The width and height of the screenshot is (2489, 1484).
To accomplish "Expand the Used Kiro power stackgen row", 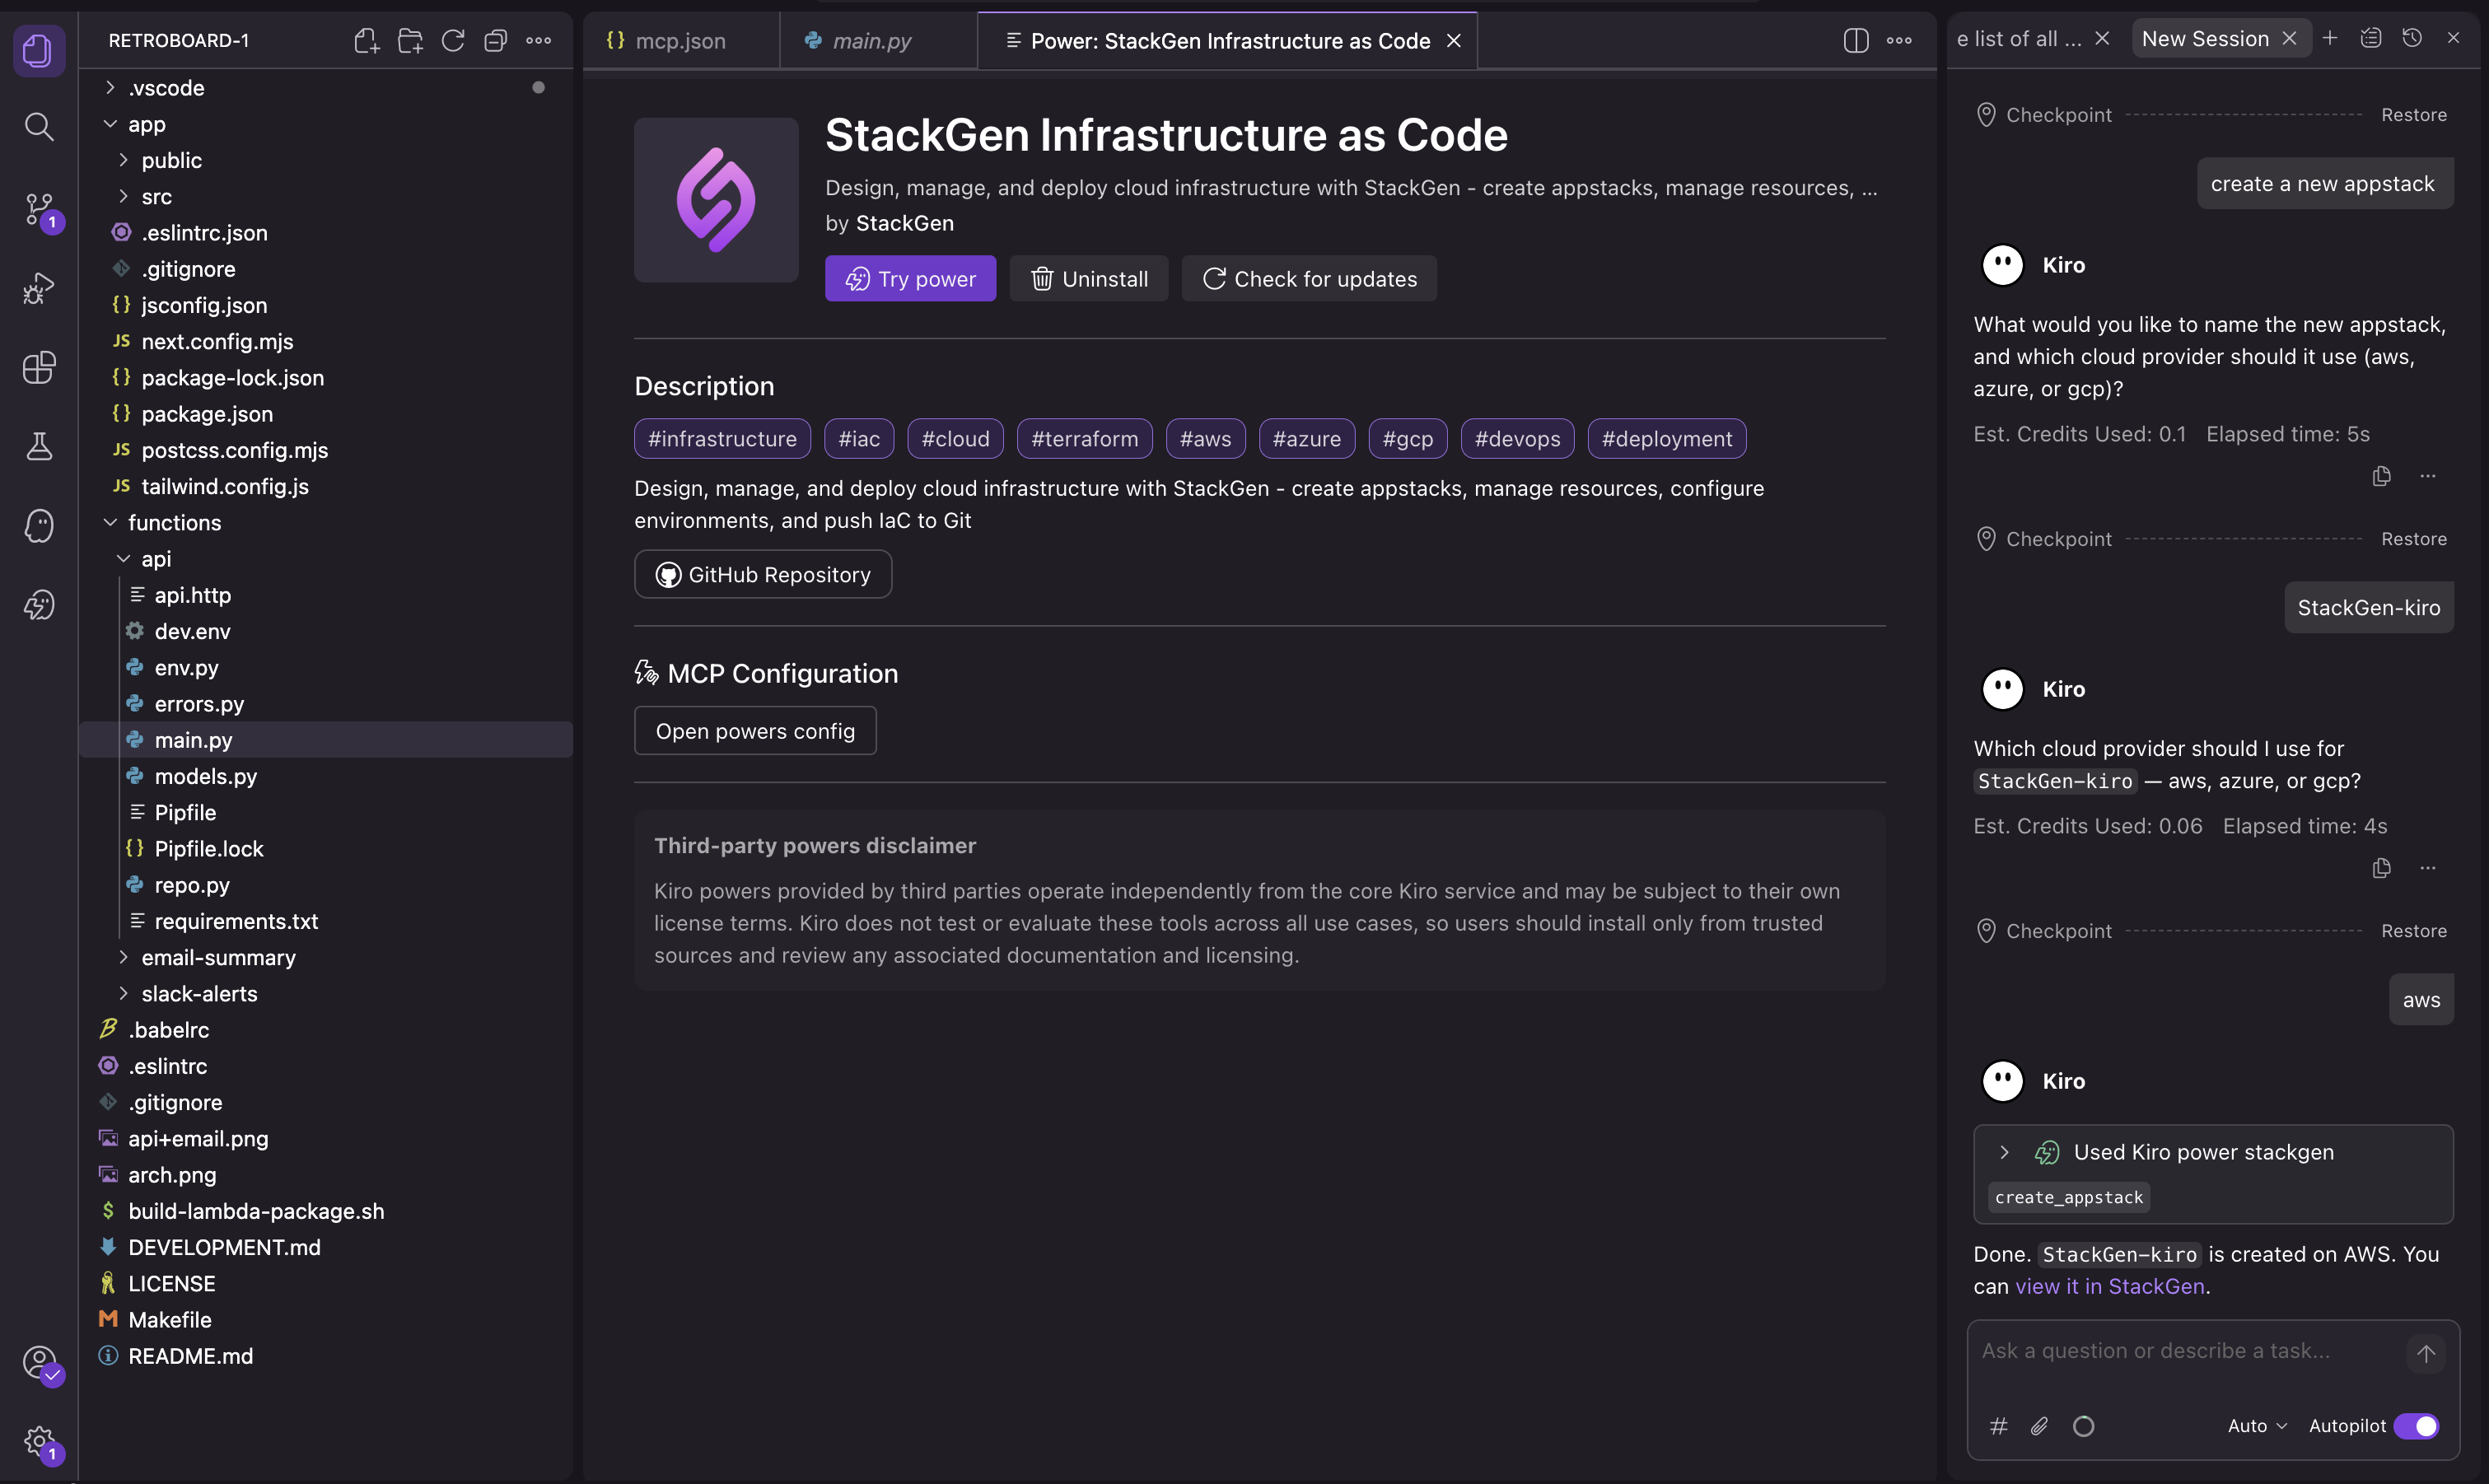I will coord(2004,1152).
